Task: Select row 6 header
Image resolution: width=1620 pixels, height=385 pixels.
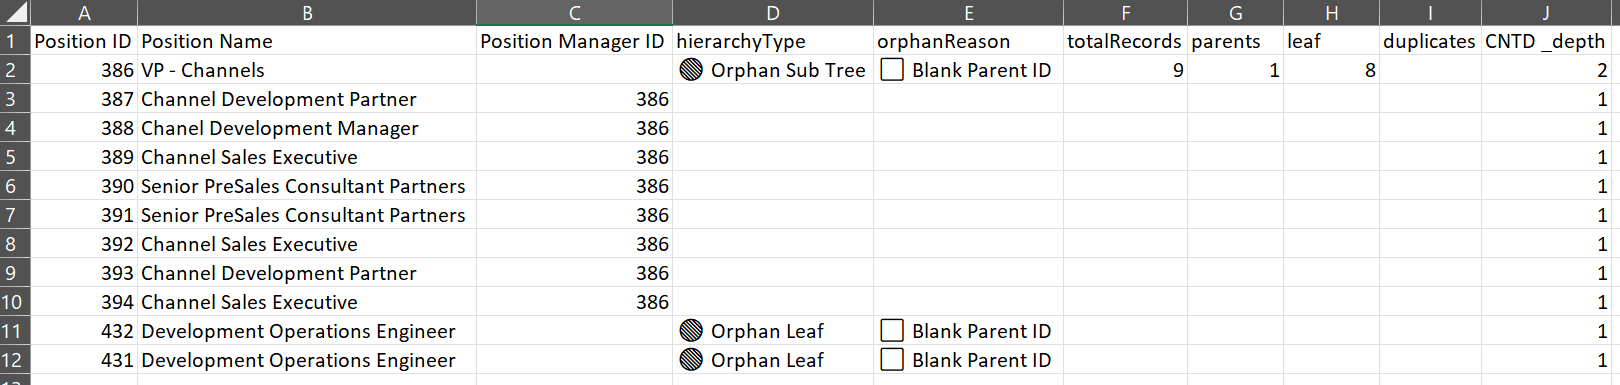Action: pyautogui.click(x=15, y=186)
